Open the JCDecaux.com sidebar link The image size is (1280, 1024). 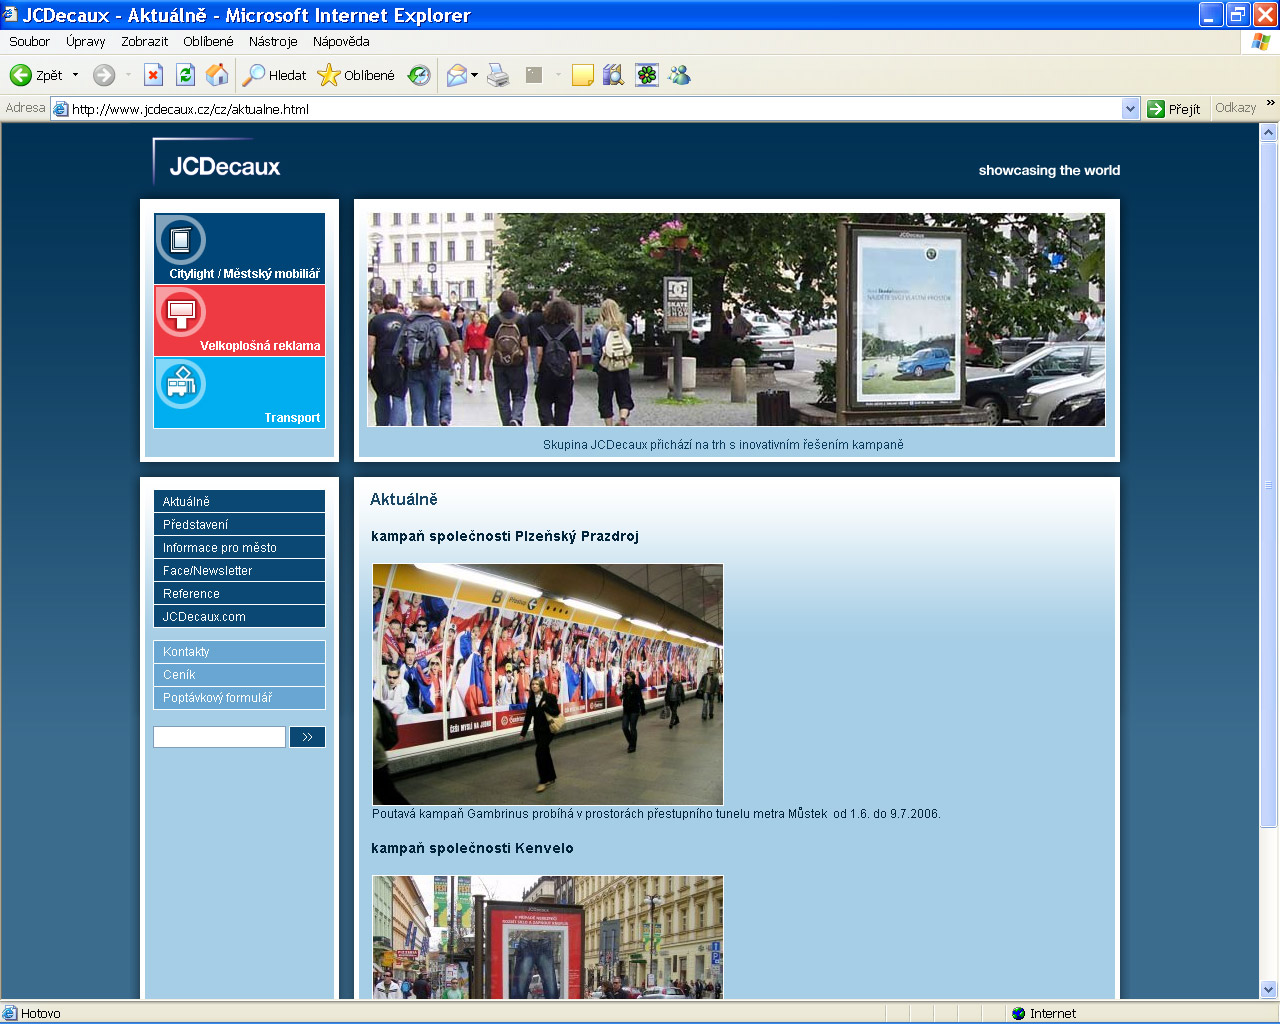tap(239, 616)
